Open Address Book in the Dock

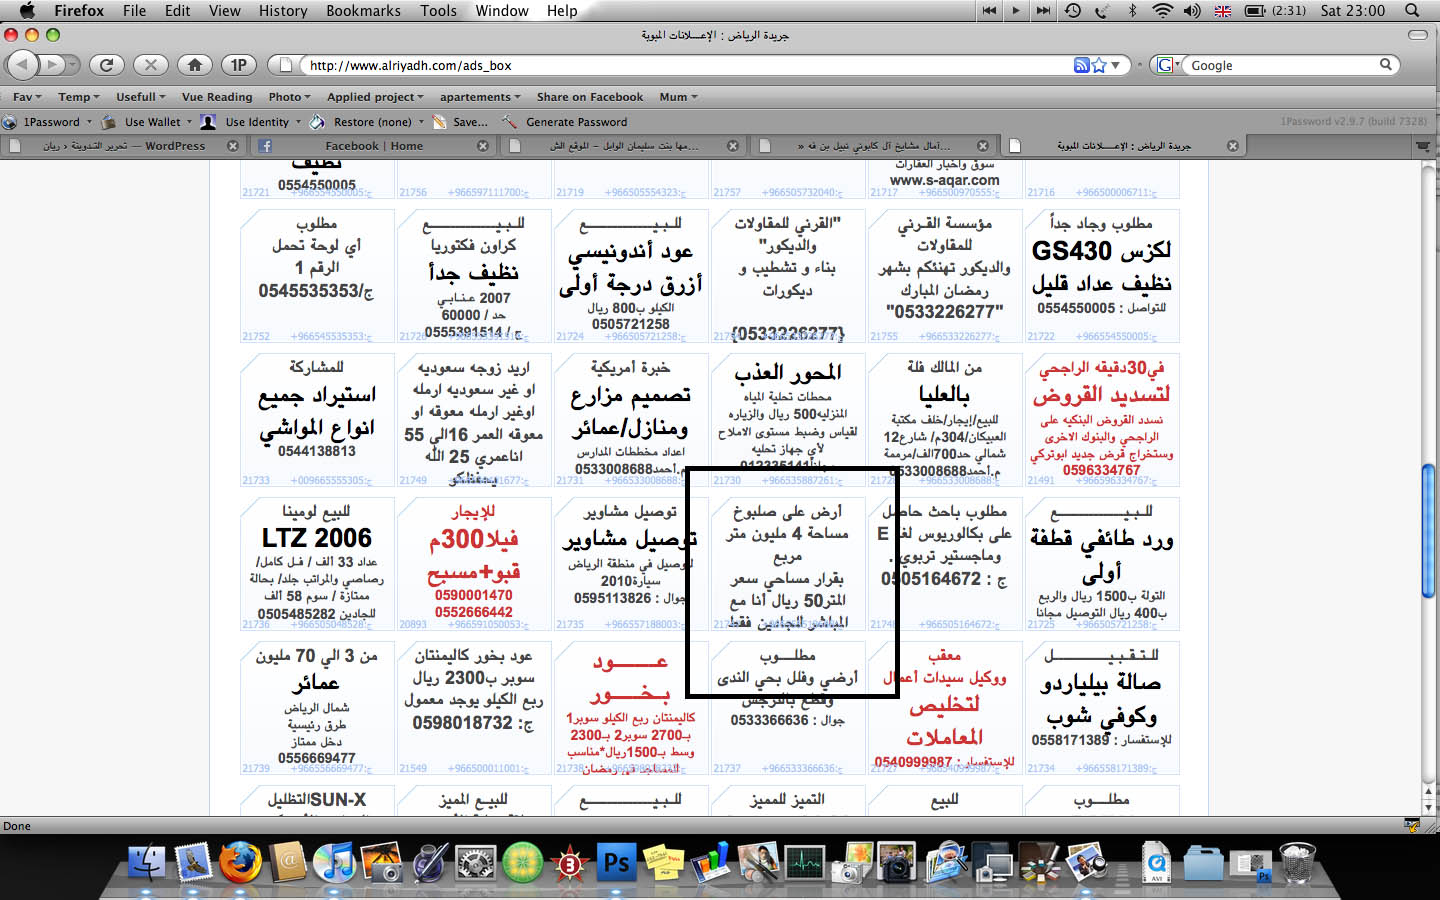(x=287, y=862)
